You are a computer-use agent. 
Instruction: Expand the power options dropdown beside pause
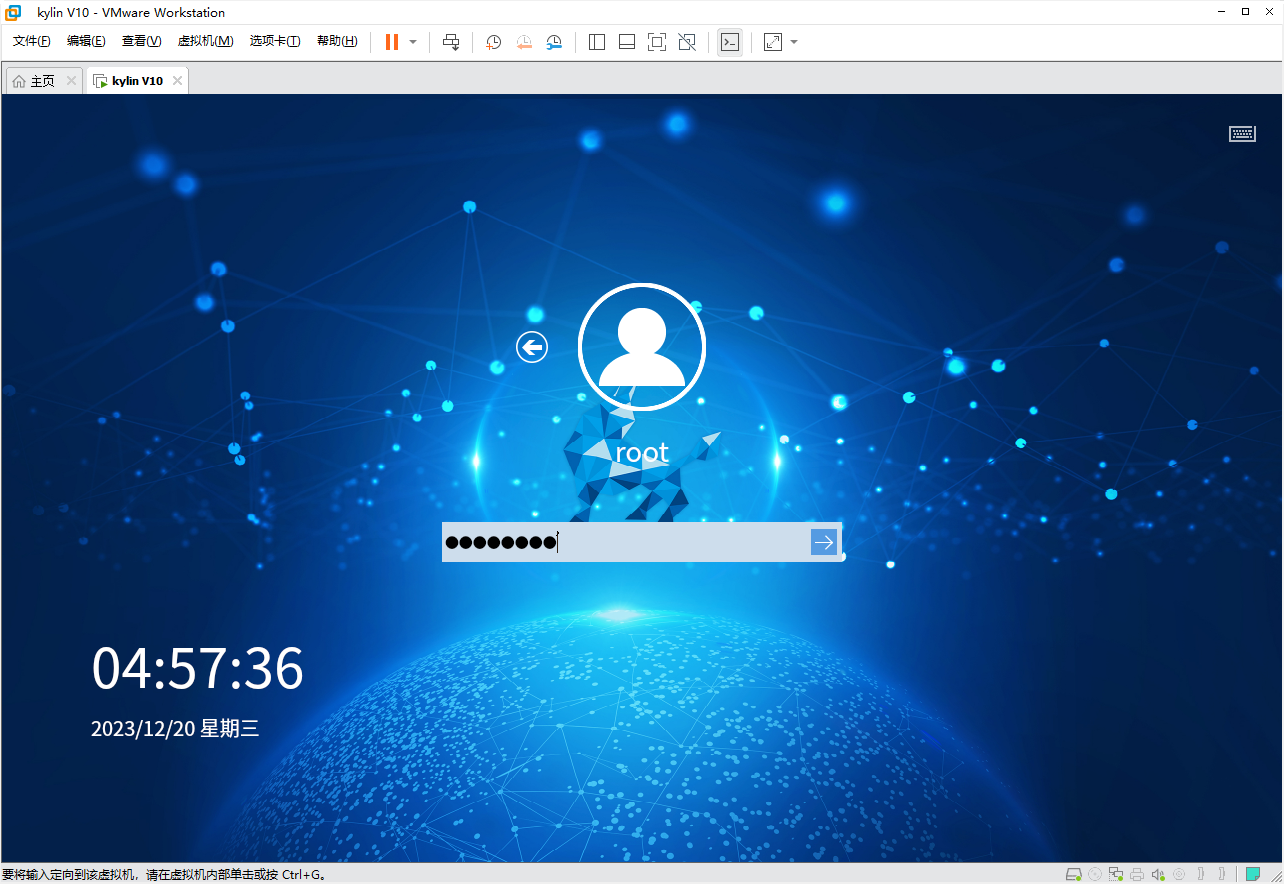413,42
